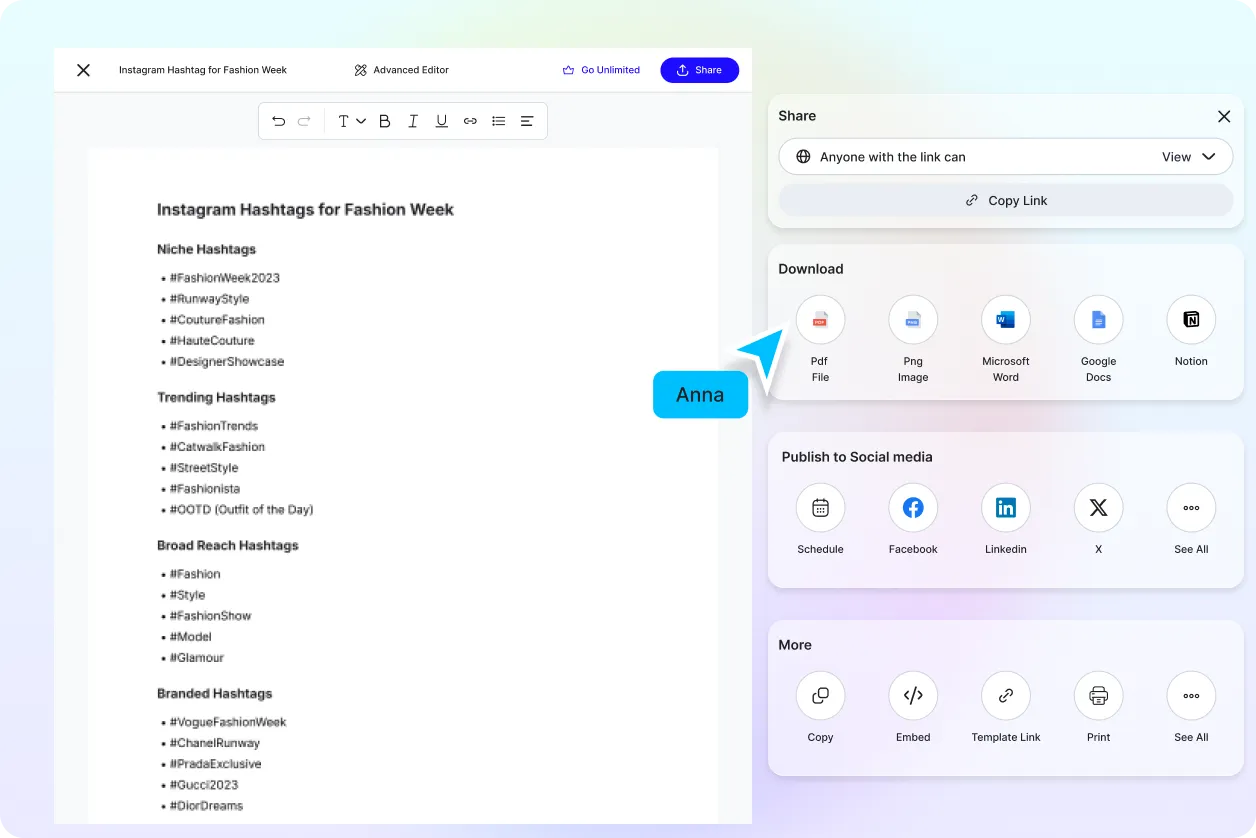Export as Png Image
This screenshot has height=838, width=1256.
point(913,319)
